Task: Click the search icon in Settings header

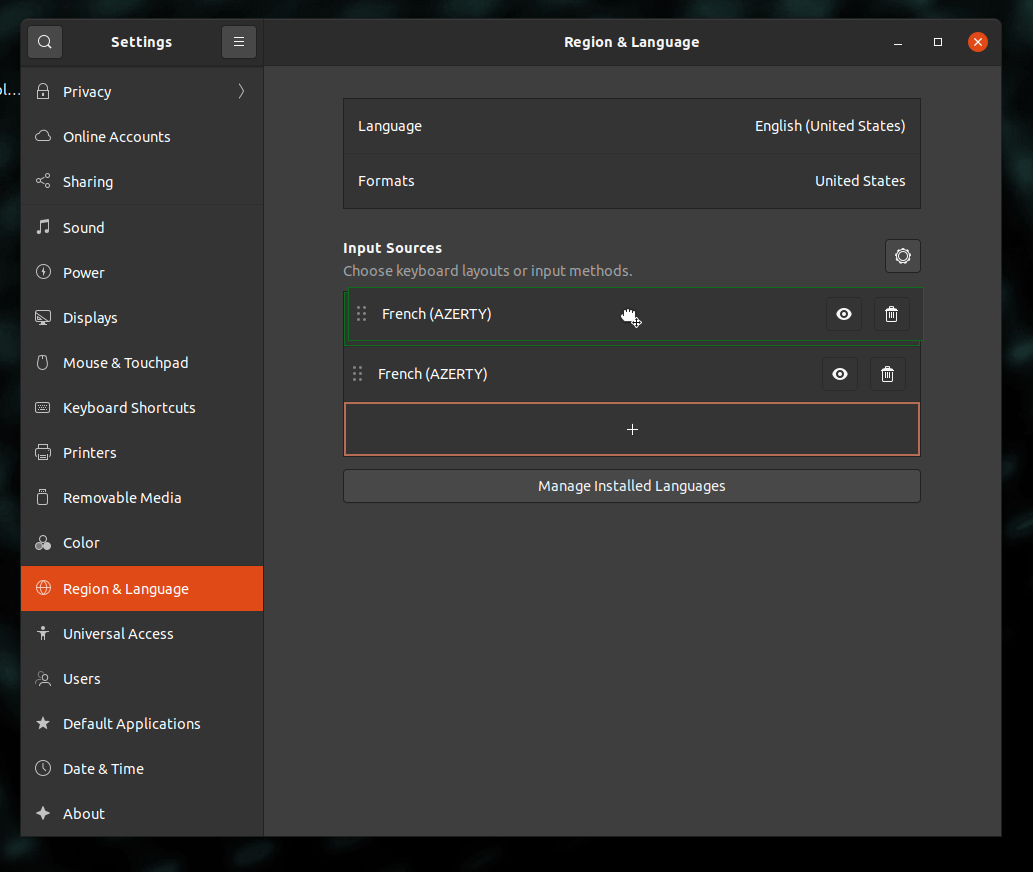Action: pyautogui.click(x=45, y=42)
